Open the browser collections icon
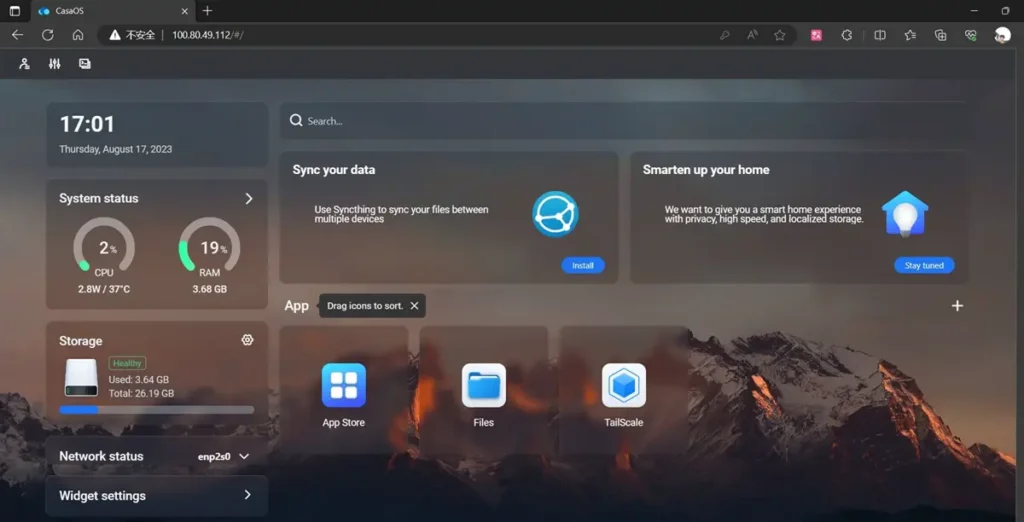Image resolution: width=1024 pixels, height=522 pixels. pyautogui.click(x=940, y=35)
